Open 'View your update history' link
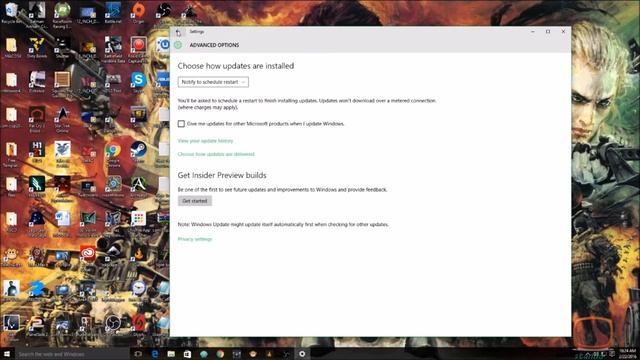 click(x=205, y=141)
